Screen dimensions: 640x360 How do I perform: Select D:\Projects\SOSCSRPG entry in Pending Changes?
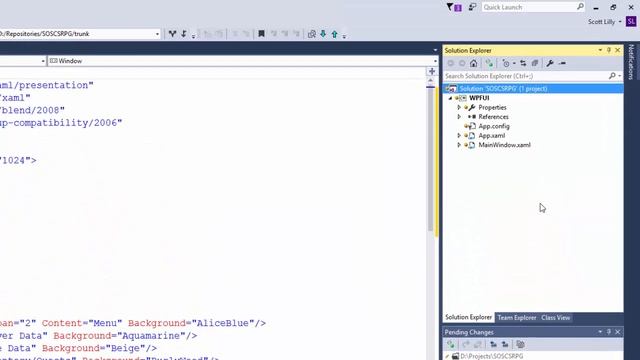(x=491, y=356)
